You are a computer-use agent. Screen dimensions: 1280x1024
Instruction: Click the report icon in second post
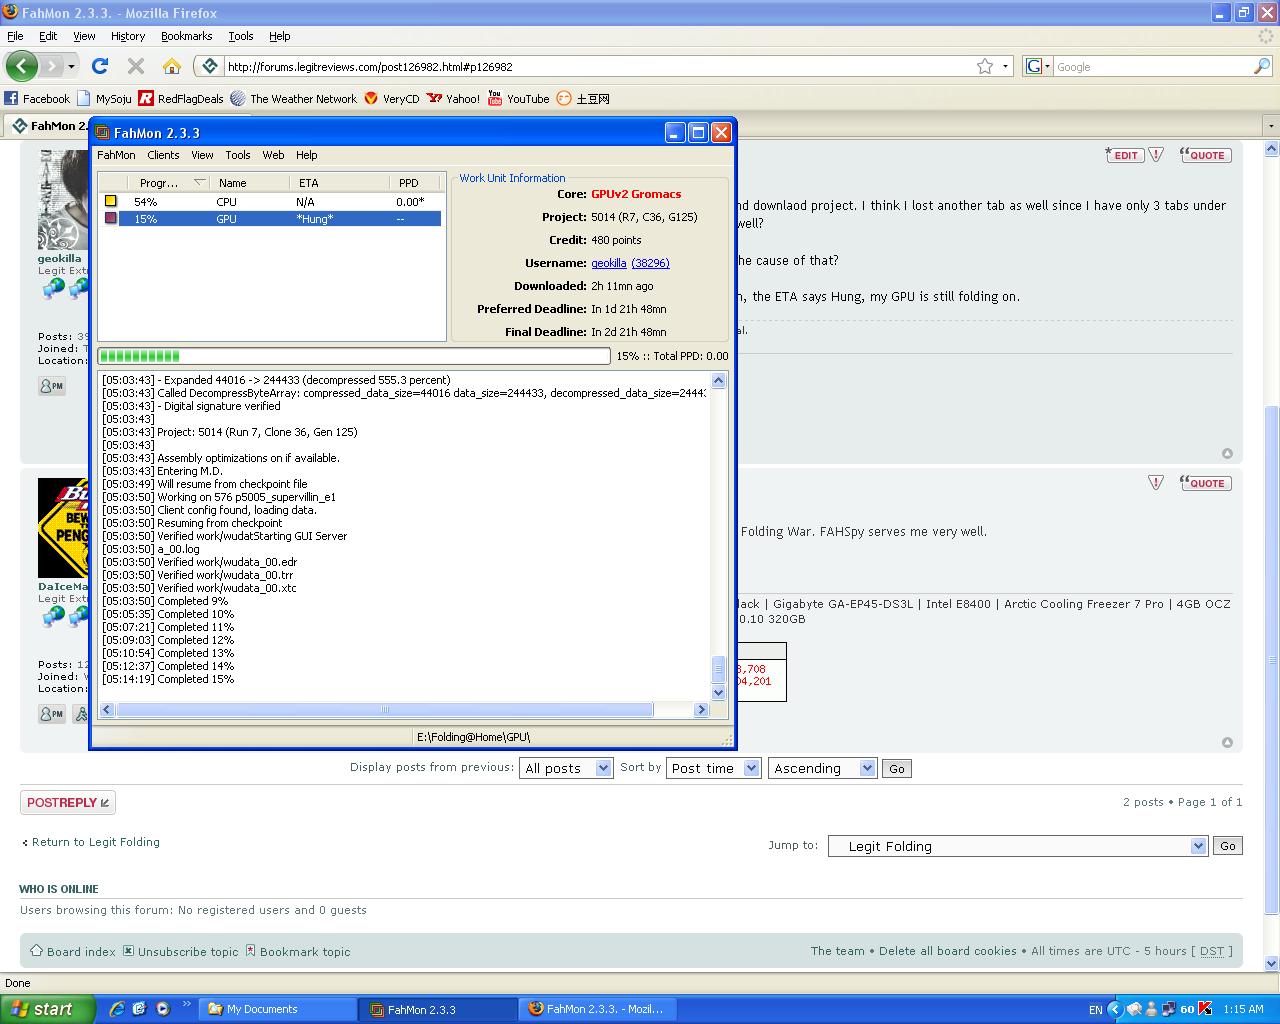click(1156, 483)
